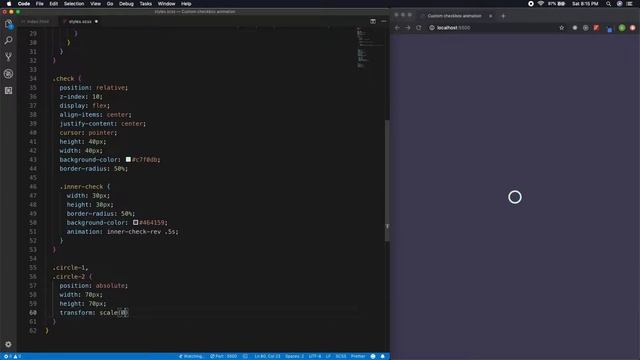Open the Apple menu
This screenshot has height=360, width=640.
9,4
